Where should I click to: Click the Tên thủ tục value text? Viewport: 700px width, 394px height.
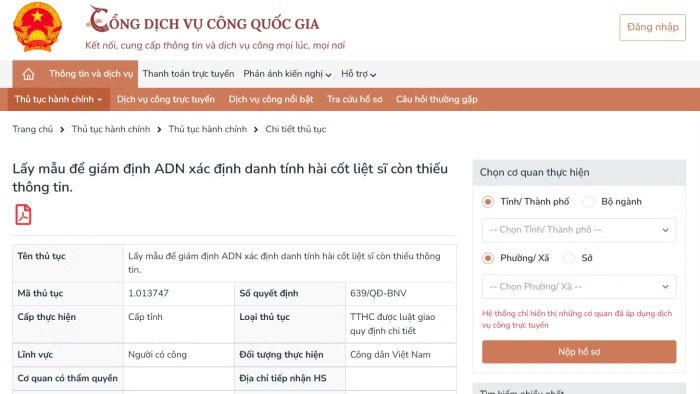click(284, 263)
